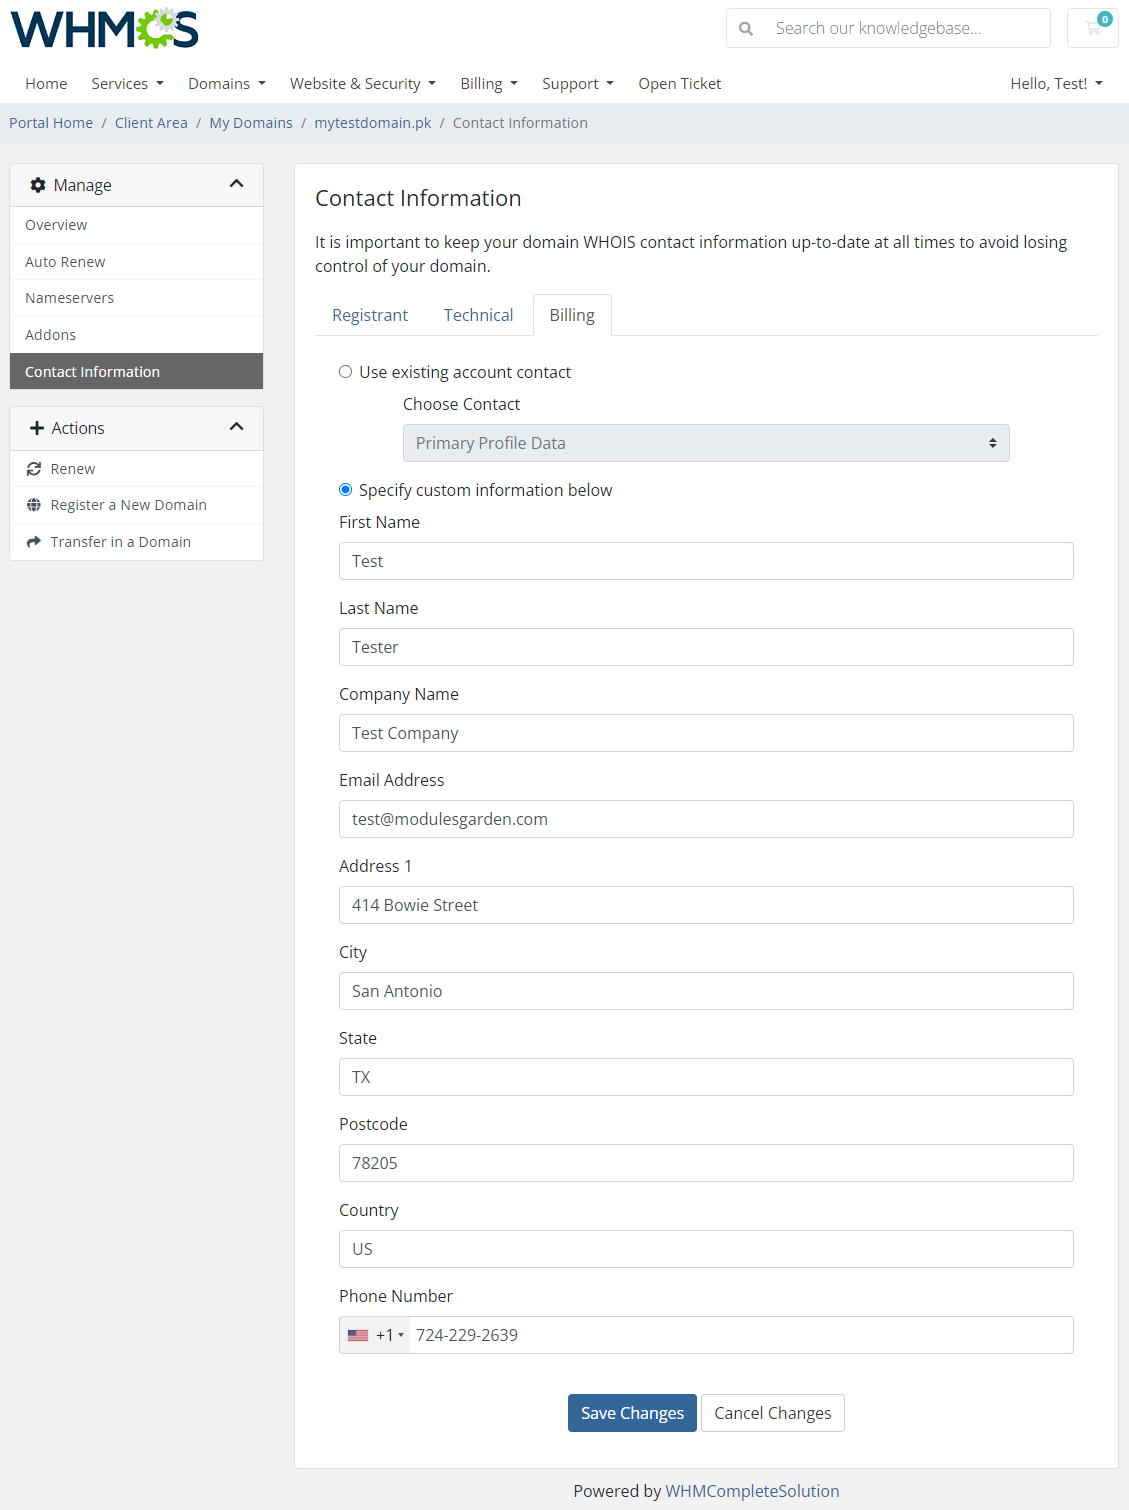Collapse the Actions sidebar panel chevron
Viewport: 1129px width, 1510px height.
click(236, 427)
